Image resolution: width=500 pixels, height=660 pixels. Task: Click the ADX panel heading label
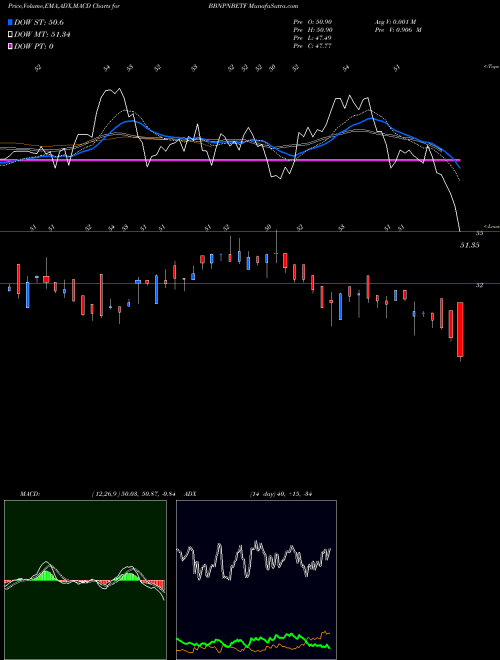pyautogui.click(x=191, y=494)
